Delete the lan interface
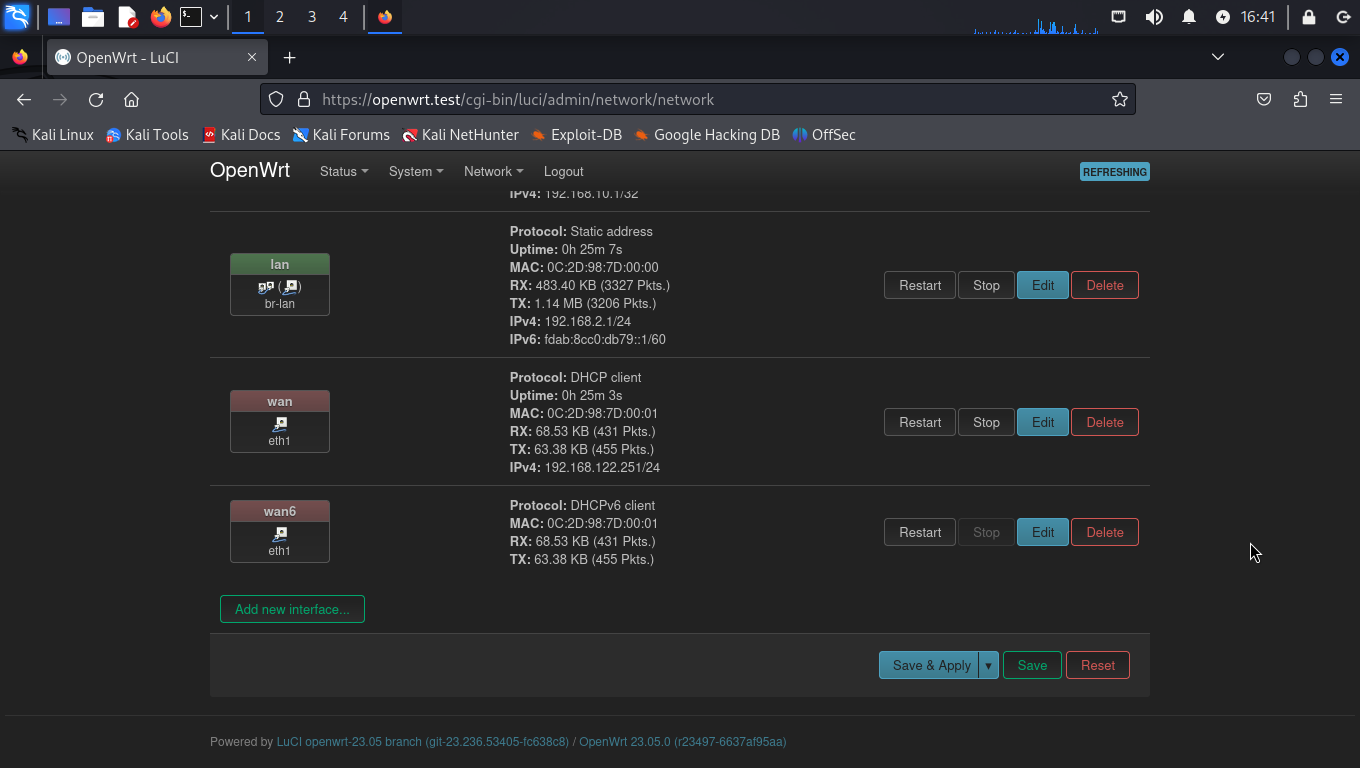The width and height of the screenshot is (1360, 768). [x=1105, y=285]
